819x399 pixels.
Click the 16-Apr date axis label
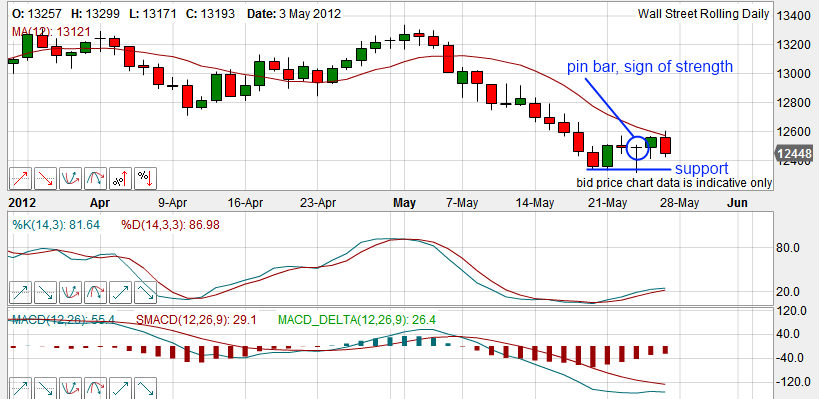[245, 203]
